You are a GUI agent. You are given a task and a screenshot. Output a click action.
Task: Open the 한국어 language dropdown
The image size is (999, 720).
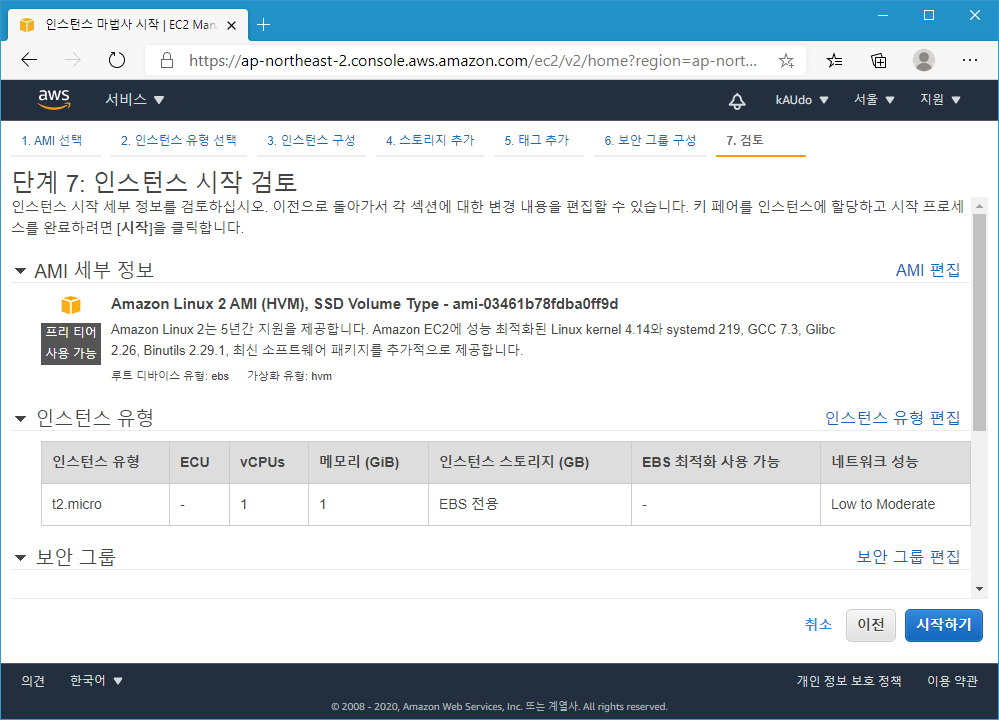tap(96, 680)
